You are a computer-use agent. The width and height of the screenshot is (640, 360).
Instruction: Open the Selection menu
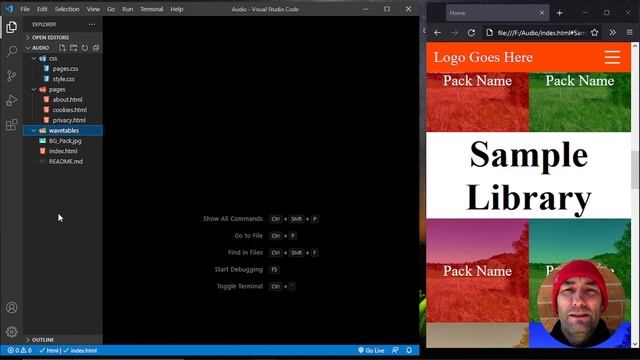[x=67, y=9]
